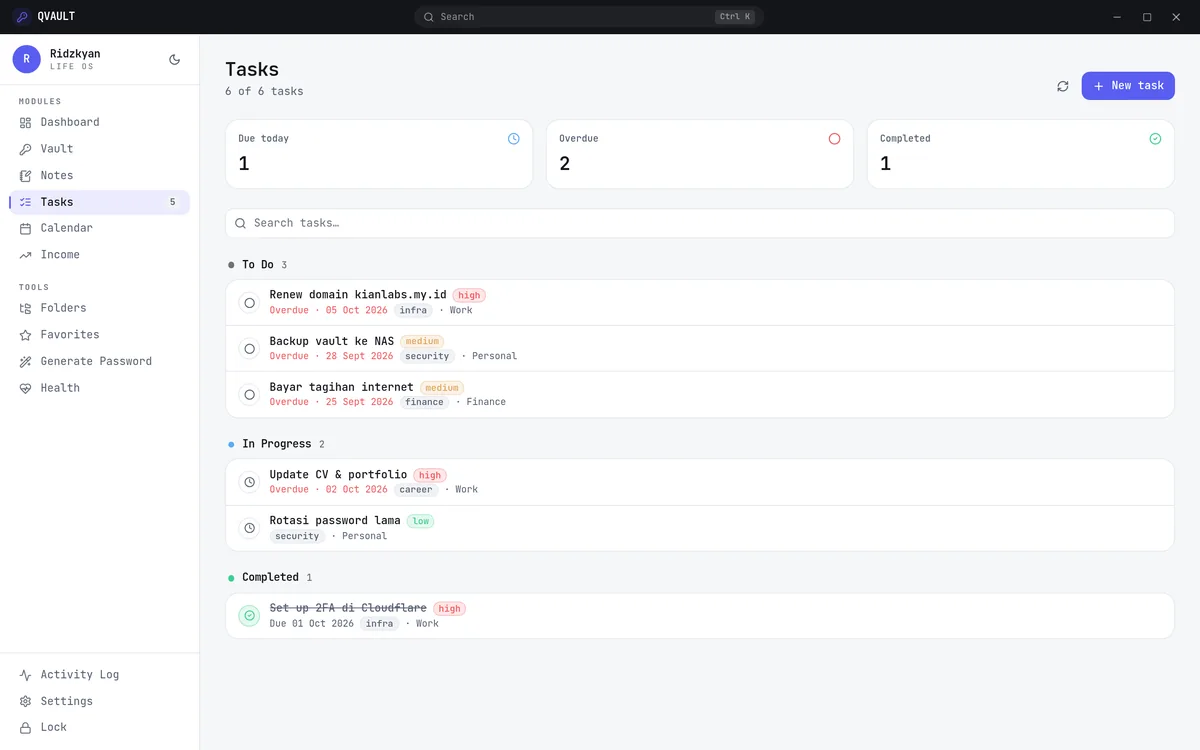Toggle status of Update CV & portfolio

coord(249,482)
